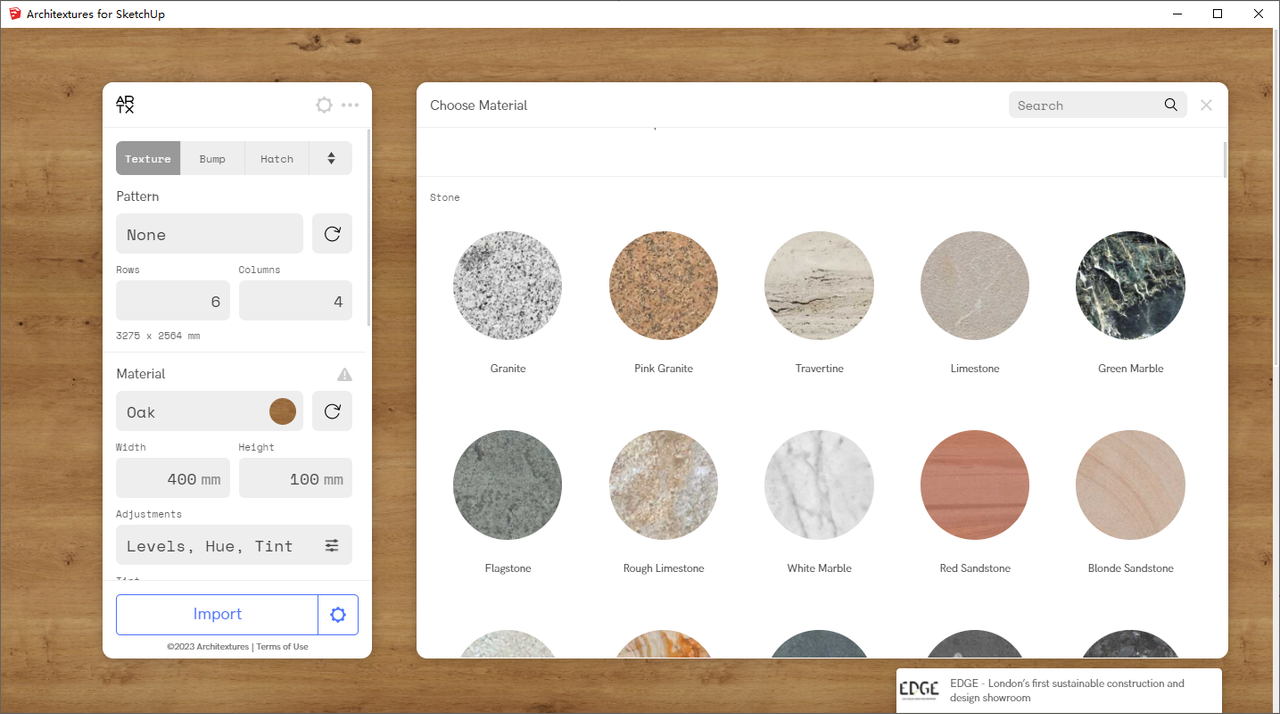Switch to the Hatch tab
The width and height of the screenshot is (1280, 714).
[x=277, y=159]
